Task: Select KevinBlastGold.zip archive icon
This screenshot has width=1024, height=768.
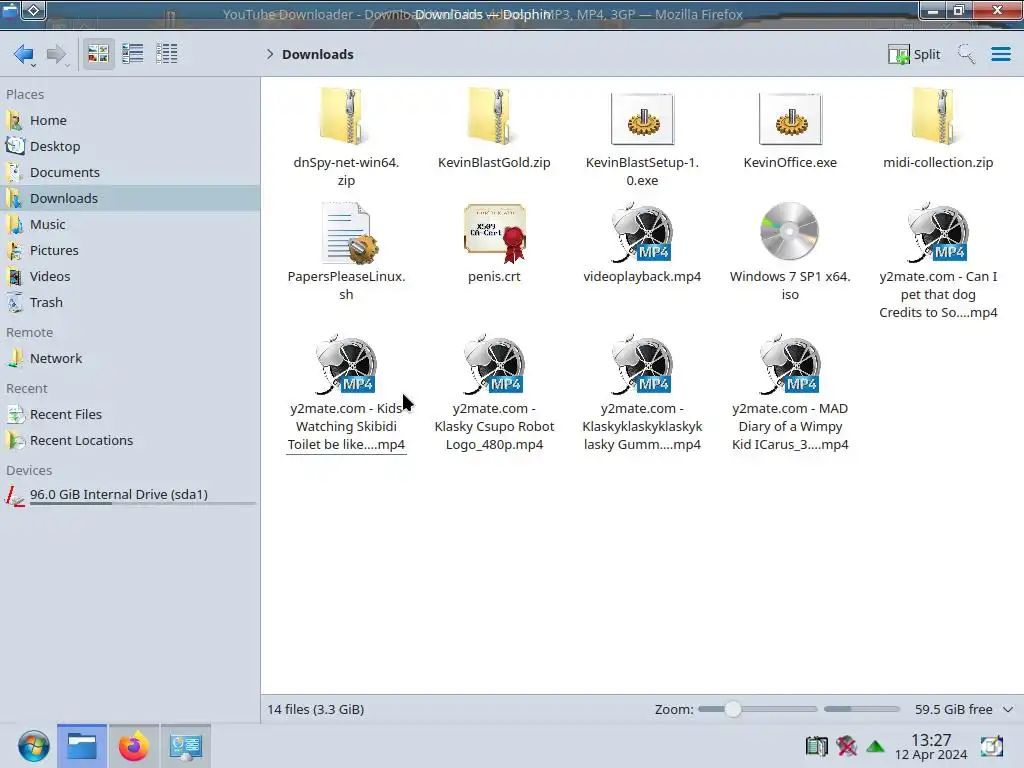Action: click(x=494, y=116)
